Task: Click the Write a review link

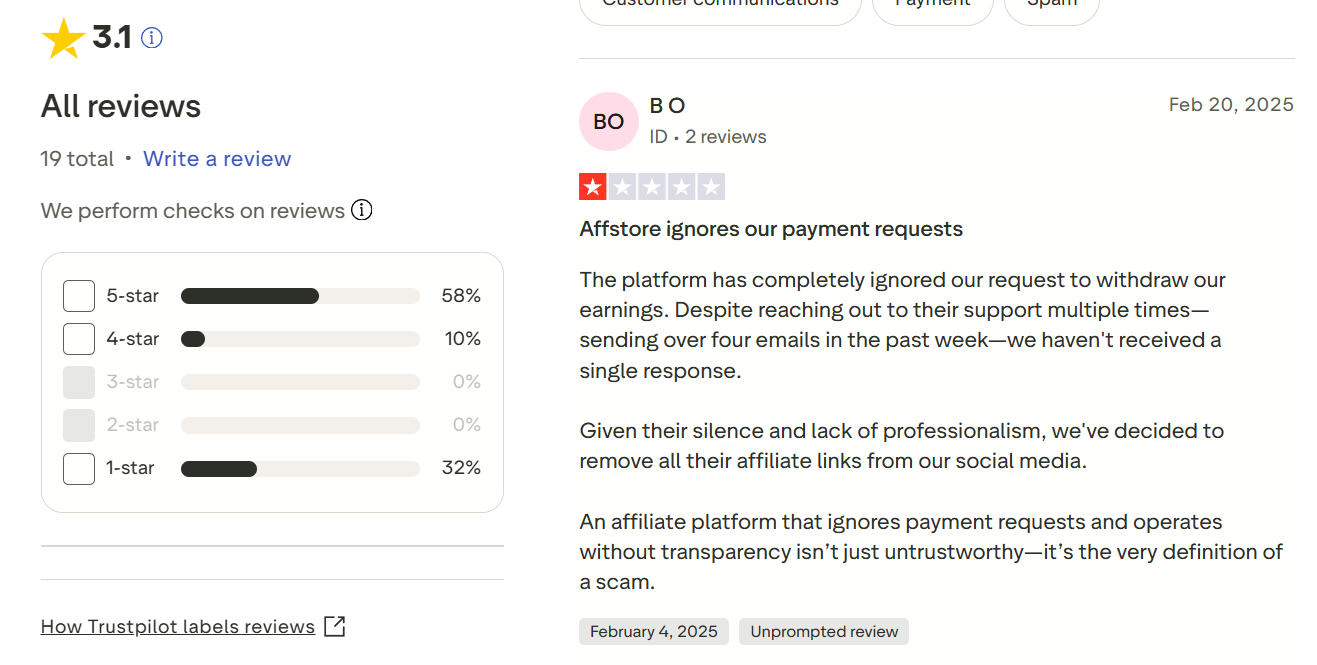Action: 217,159
